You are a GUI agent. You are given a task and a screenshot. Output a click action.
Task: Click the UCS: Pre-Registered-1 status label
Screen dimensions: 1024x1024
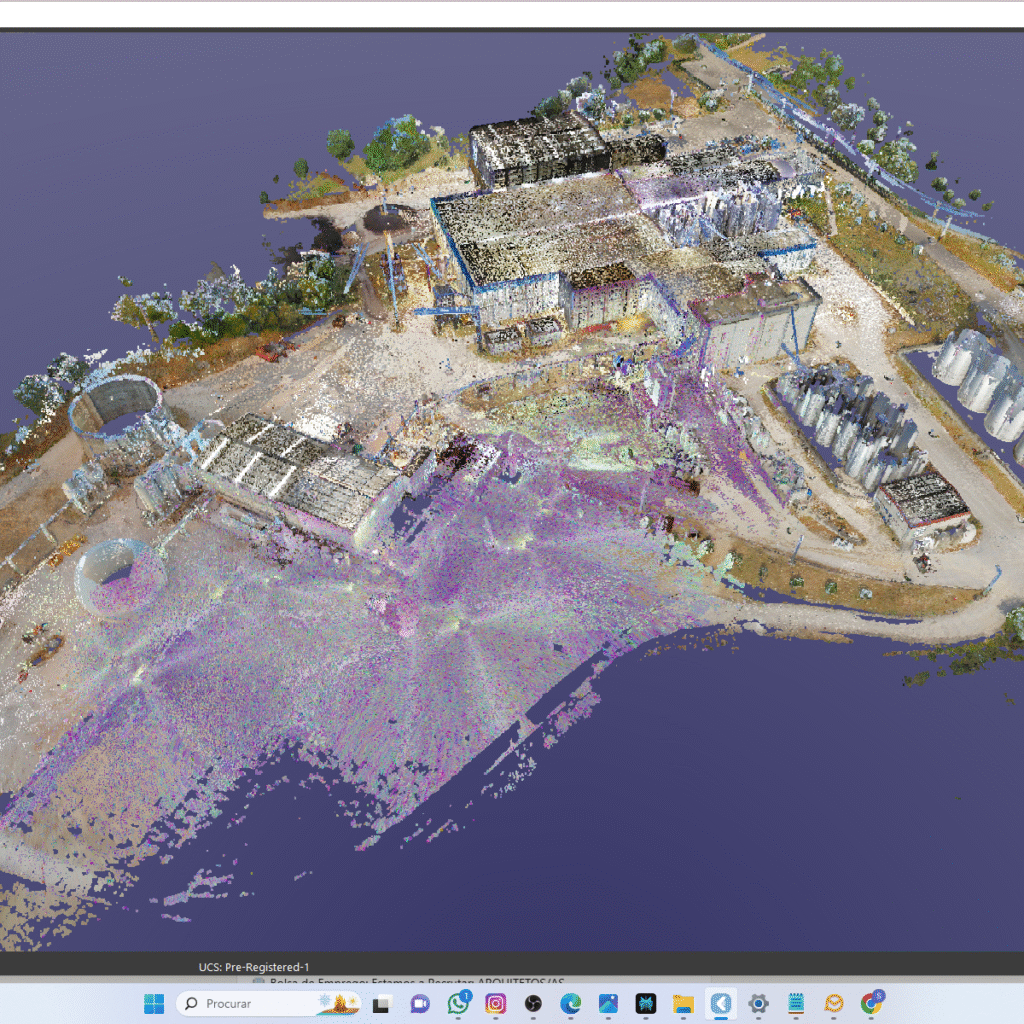coord(254,967)
